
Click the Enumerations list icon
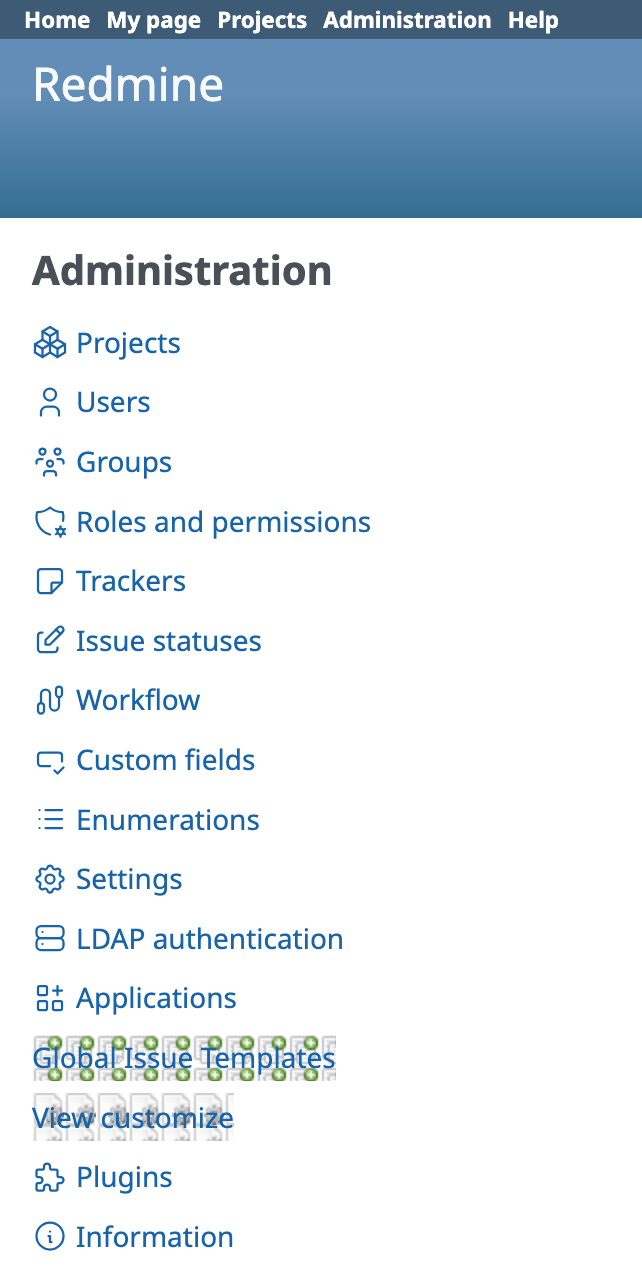49,821
